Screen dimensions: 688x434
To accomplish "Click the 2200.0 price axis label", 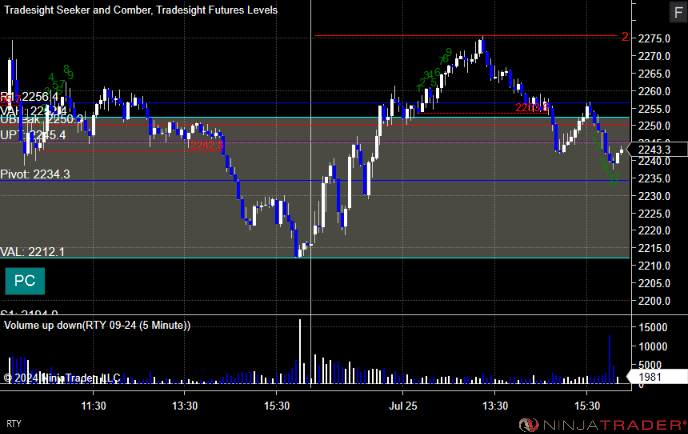I will 654,301.
